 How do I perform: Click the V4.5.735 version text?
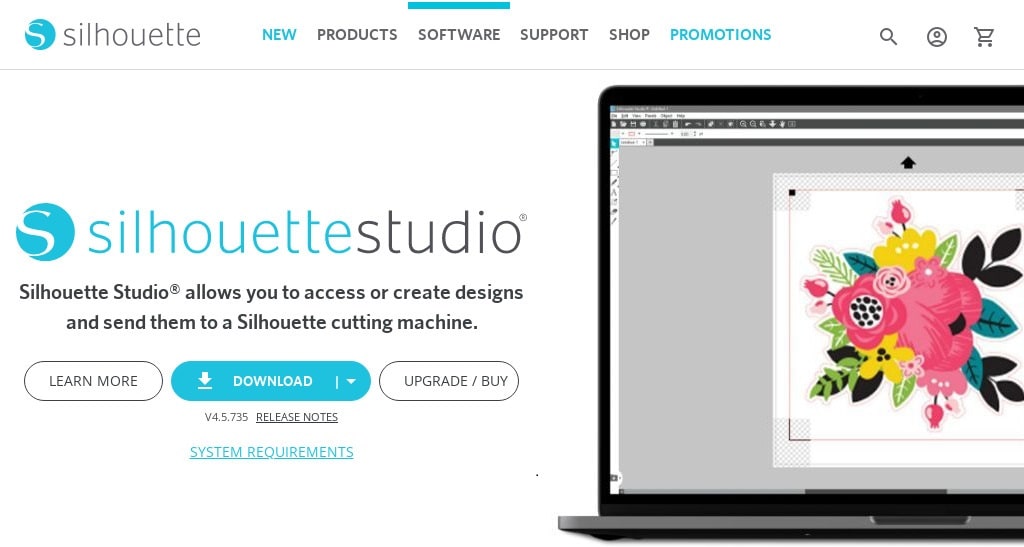227,417
